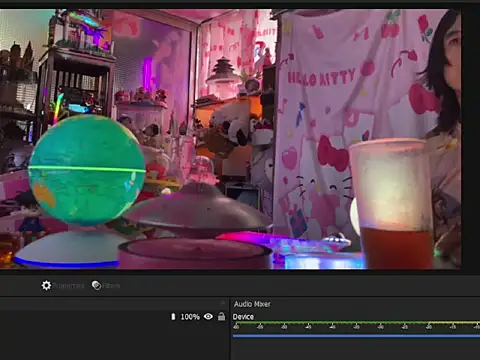Click the webcam preview video area
The height and width of the screenshot is (360, 480).
230,139
